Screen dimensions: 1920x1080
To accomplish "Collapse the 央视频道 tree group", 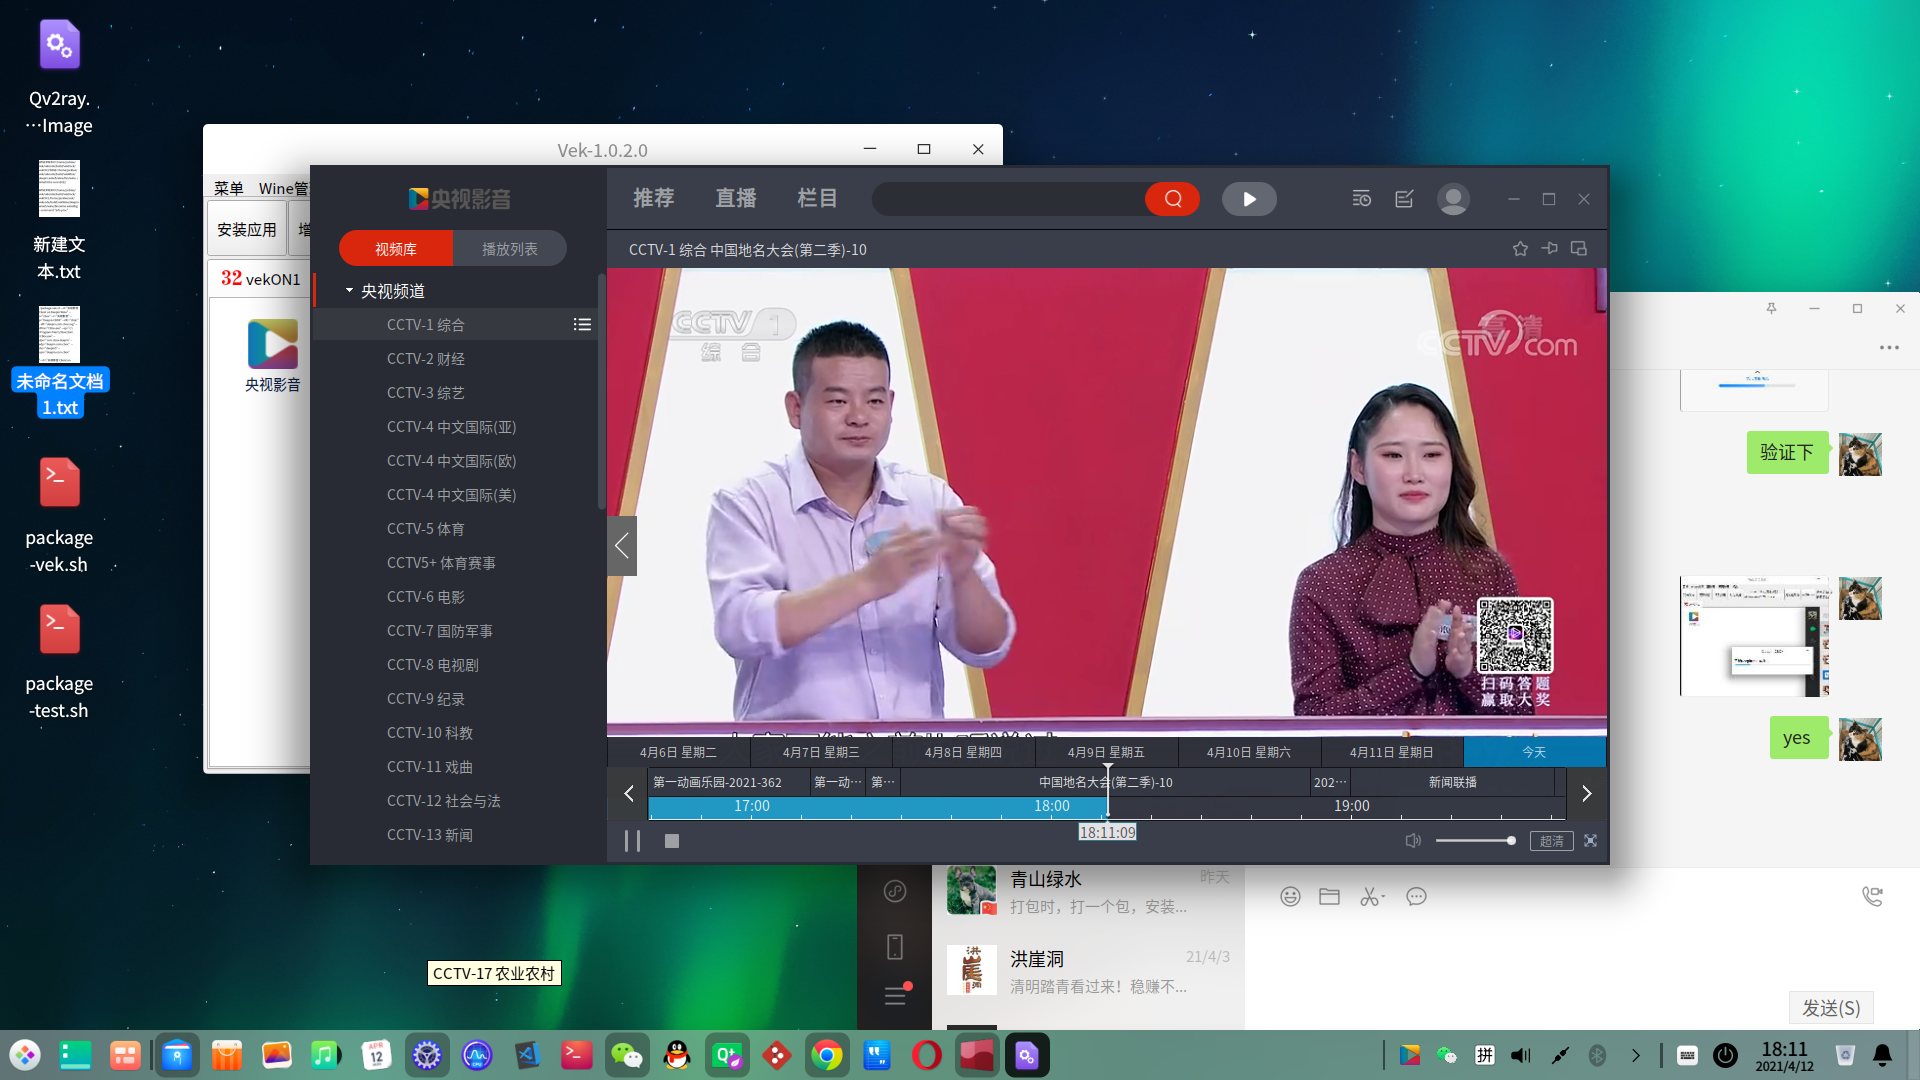I will 349,291.
